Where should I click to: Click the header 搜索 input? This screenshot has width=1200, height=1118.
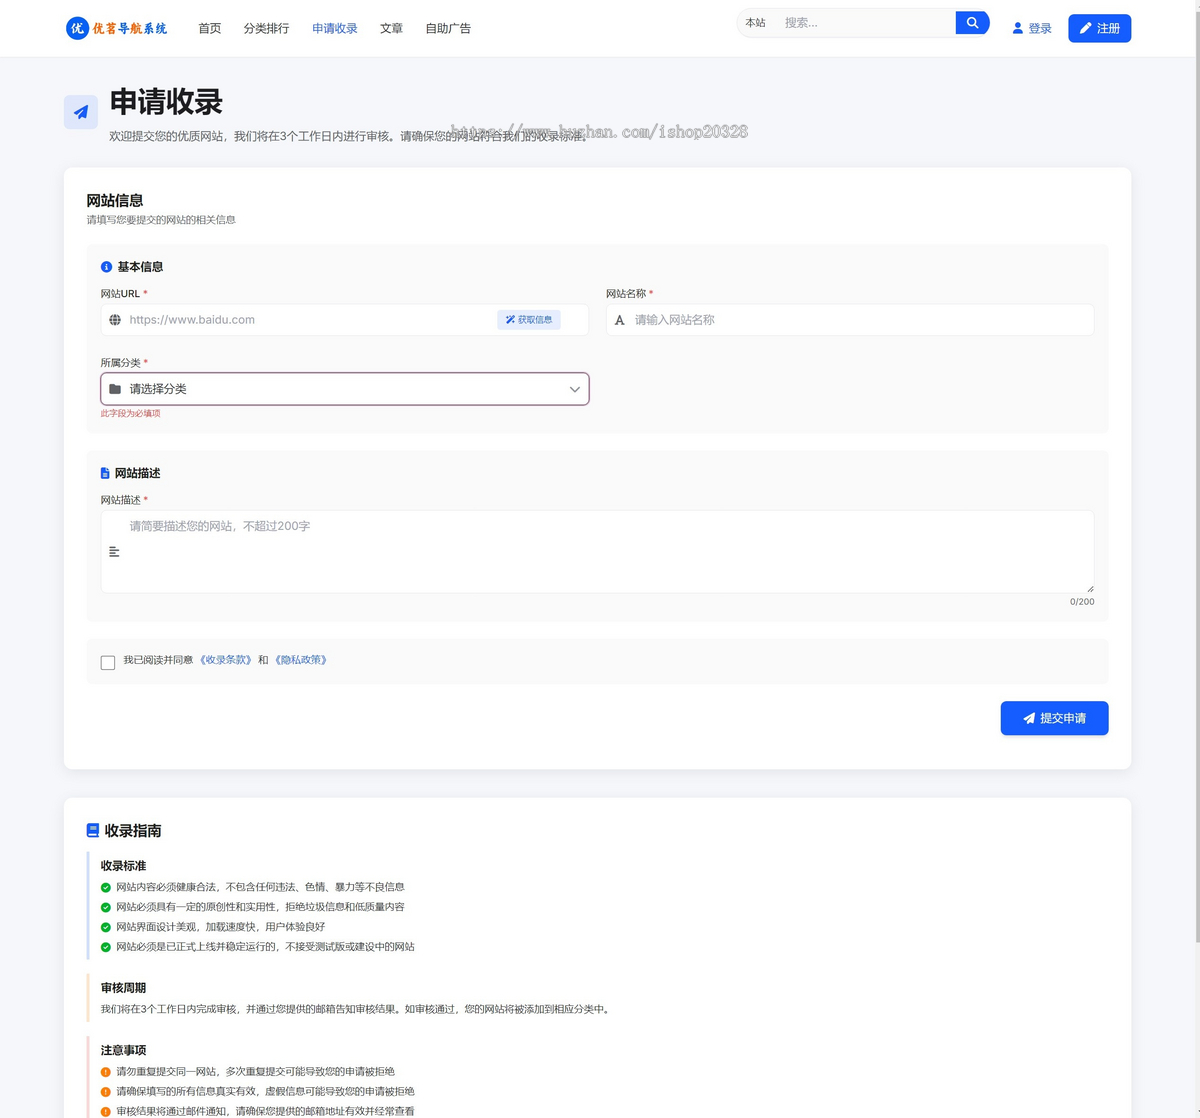866,23
